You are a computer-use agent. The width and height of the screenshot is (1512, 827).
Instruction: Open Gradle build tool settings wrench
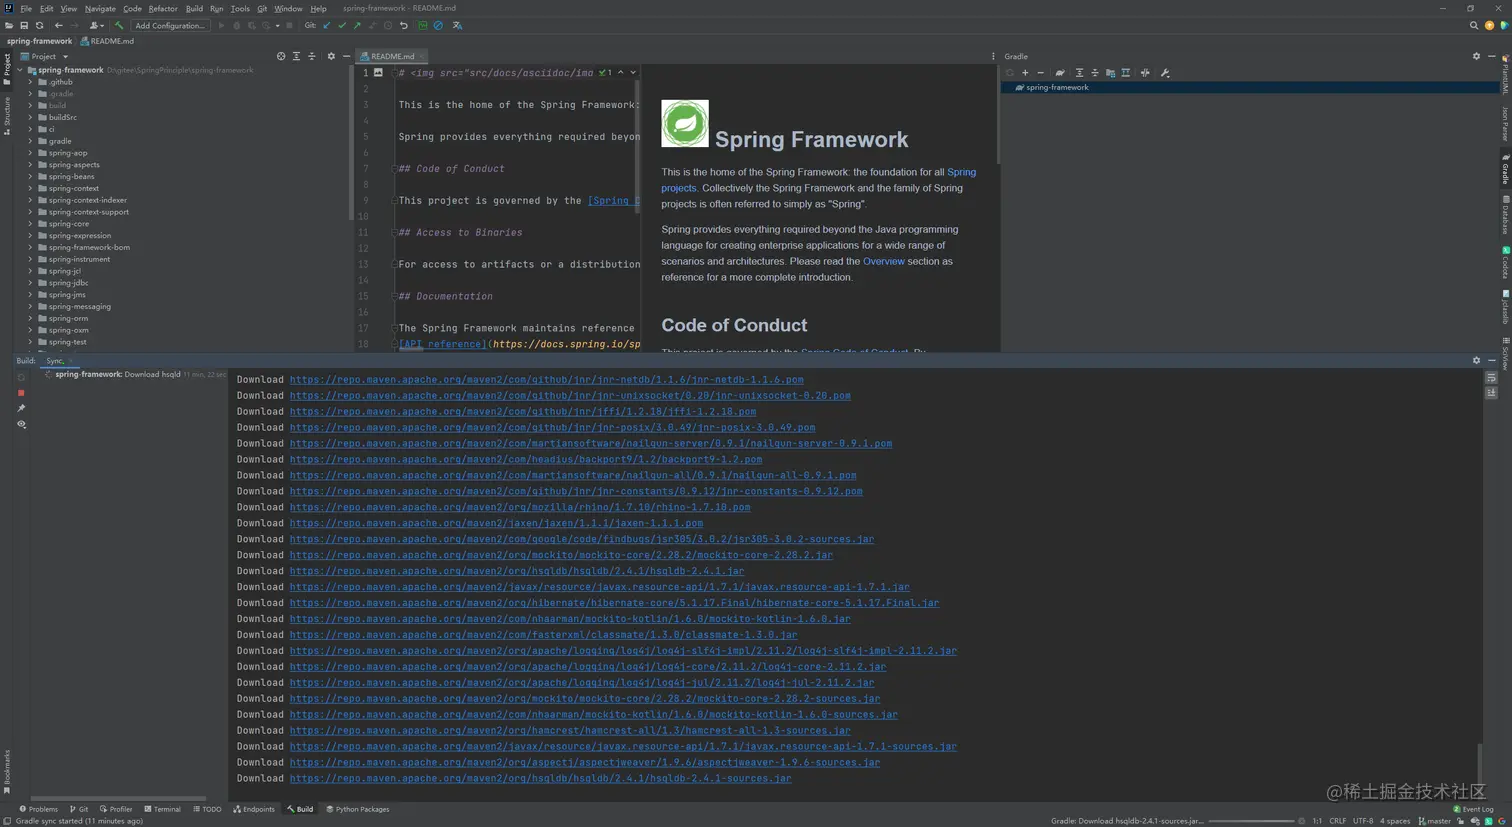pyautogui.click(x=1165, y=73)
